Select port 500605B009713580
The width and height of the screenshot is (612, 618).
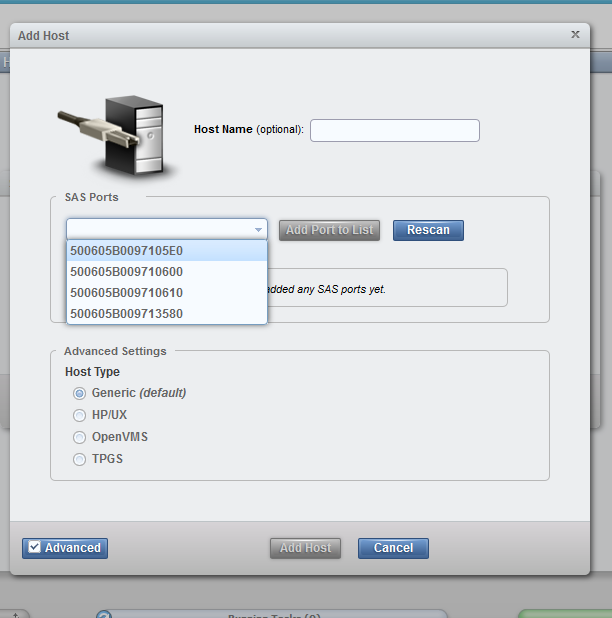167,313
